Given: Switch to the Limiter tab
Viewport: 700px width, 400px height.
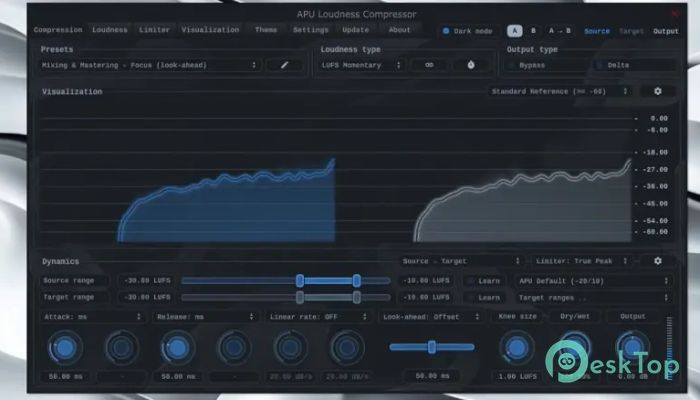Looking at the screenshot, I should 154,30.
